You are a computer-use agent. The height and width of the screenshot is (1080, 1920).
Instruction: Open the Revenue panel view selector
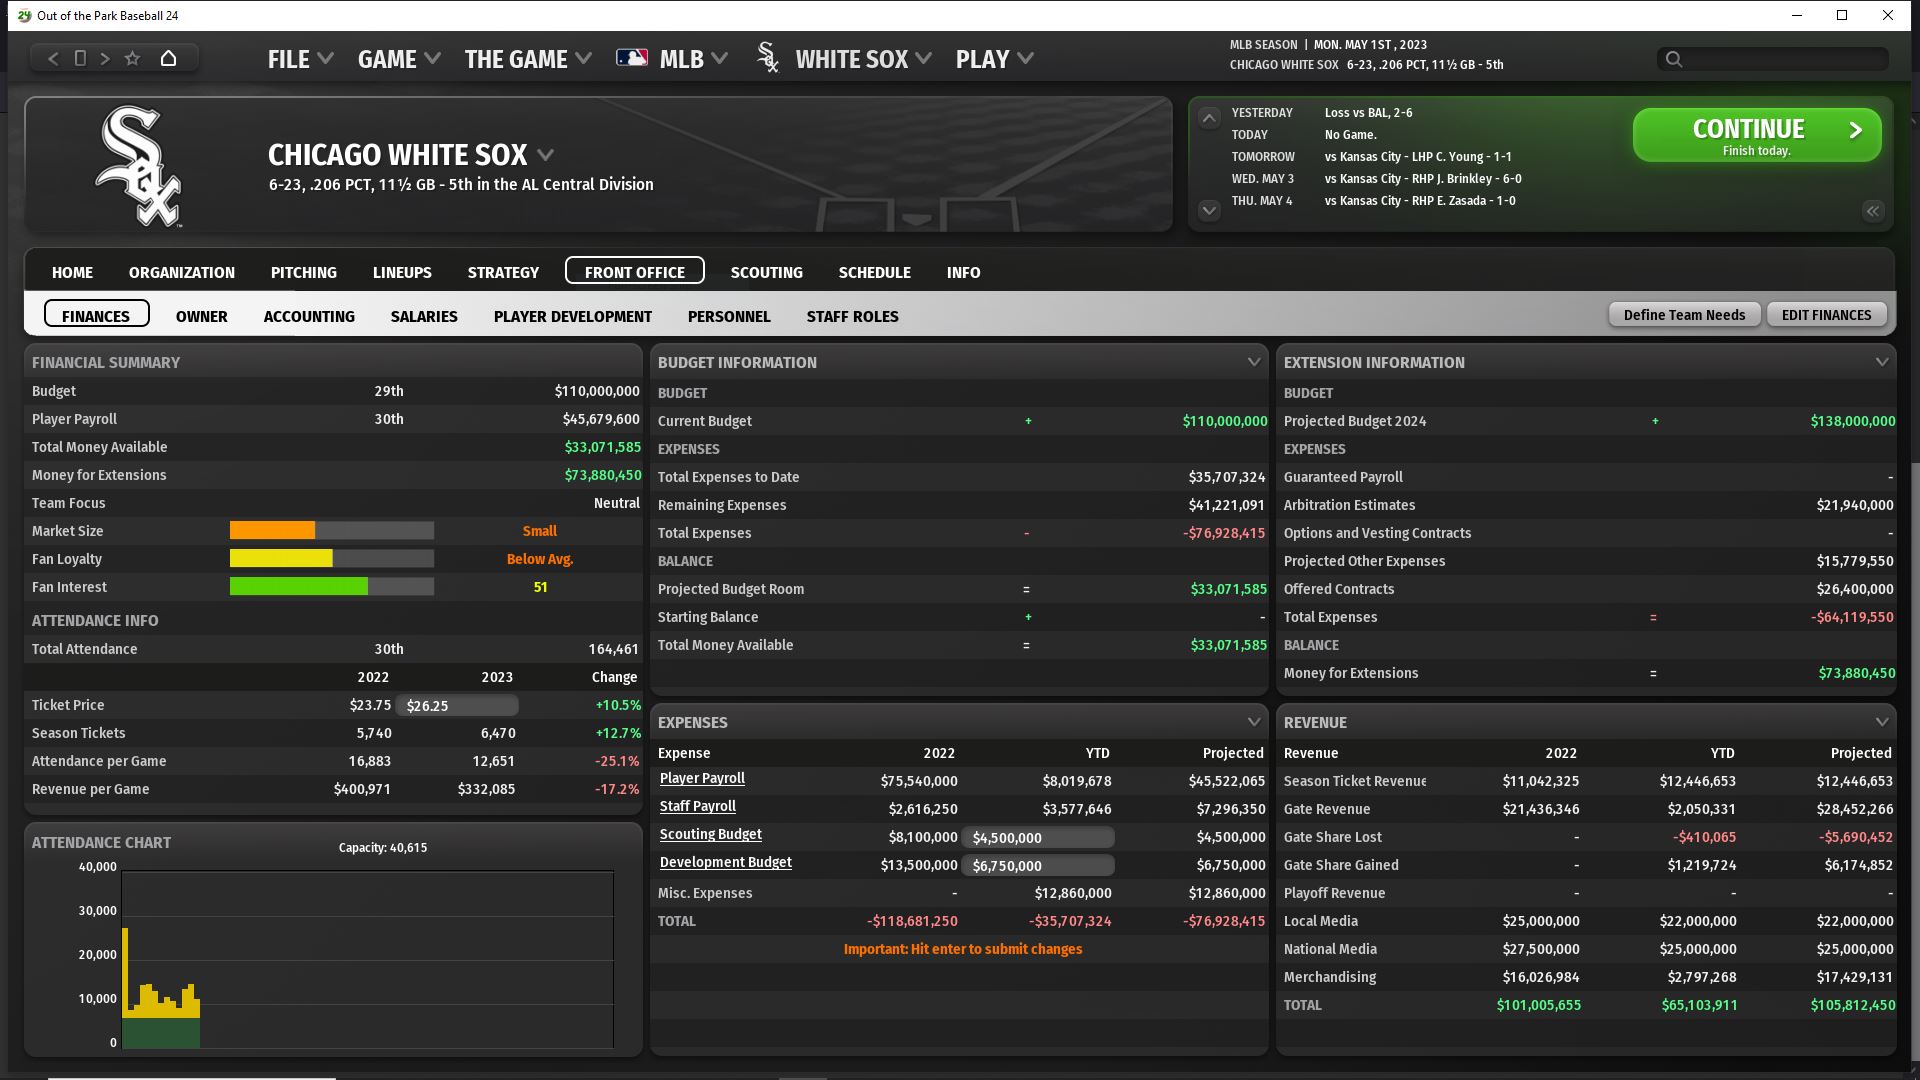pos(1881,722)
